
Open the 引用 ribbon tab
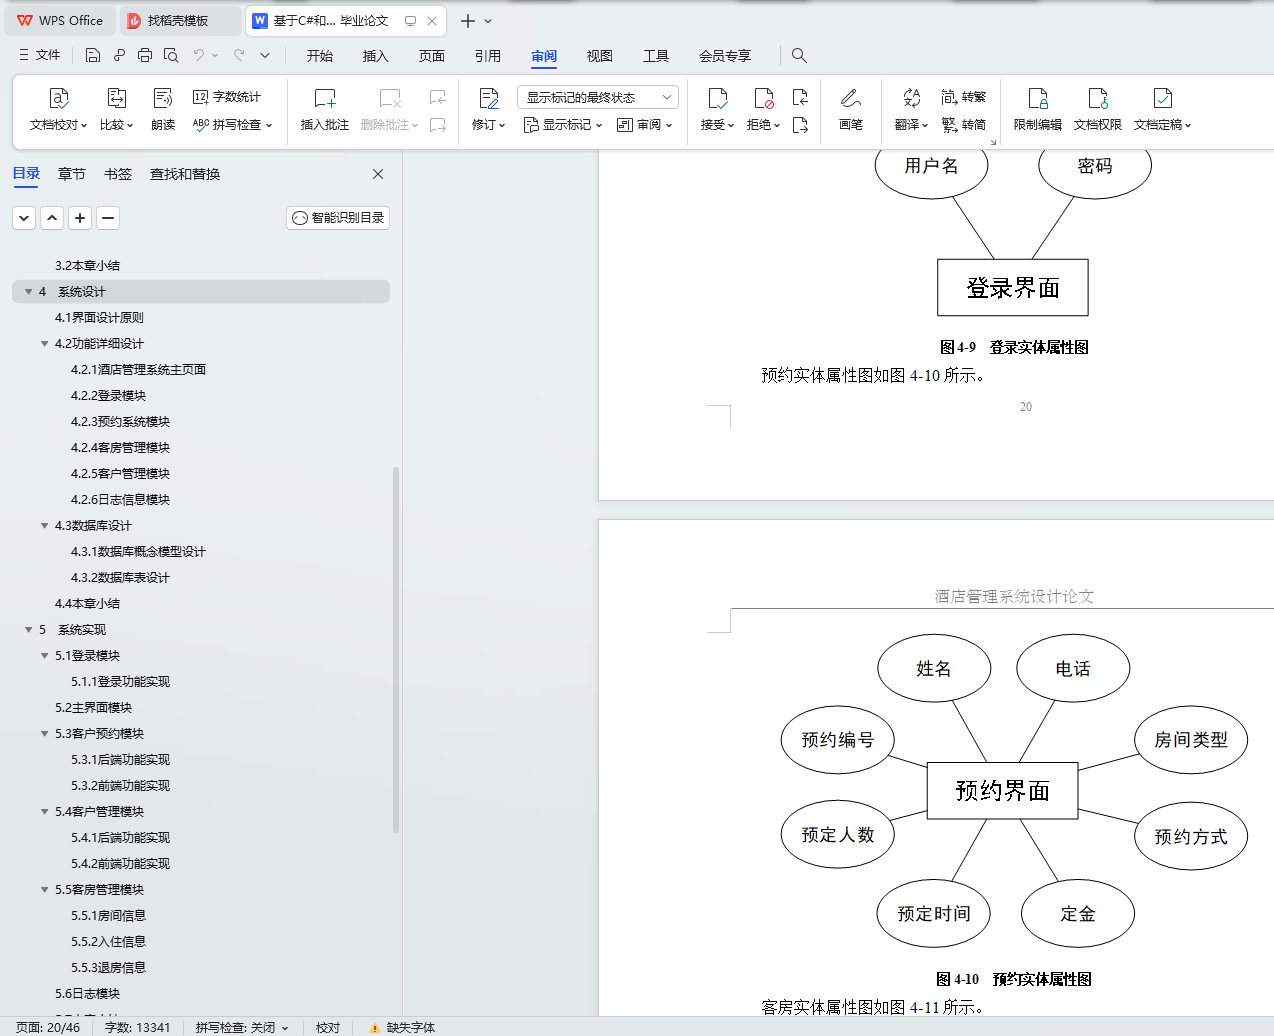[488, 56]
